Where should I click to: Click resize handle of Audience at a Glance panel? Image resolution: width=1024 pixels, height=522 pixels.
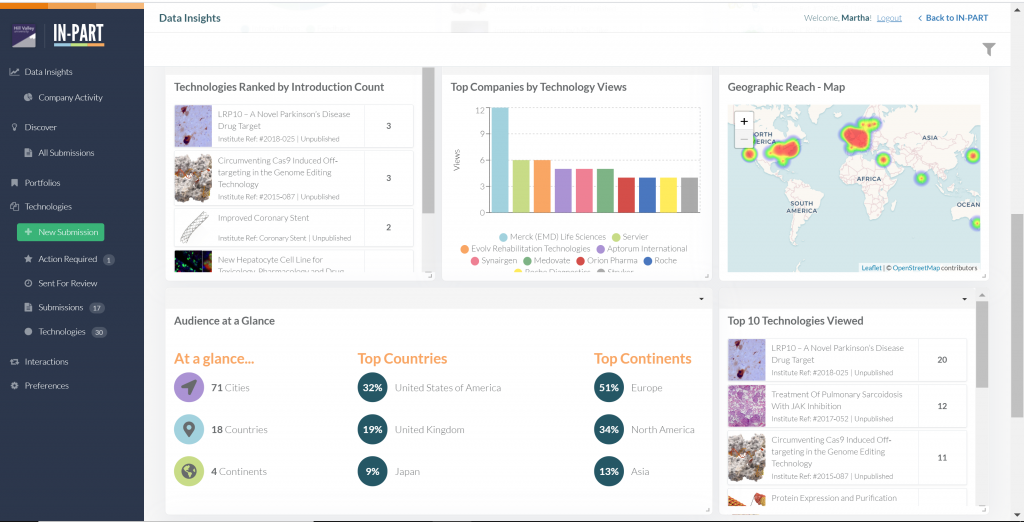point(707,510)
